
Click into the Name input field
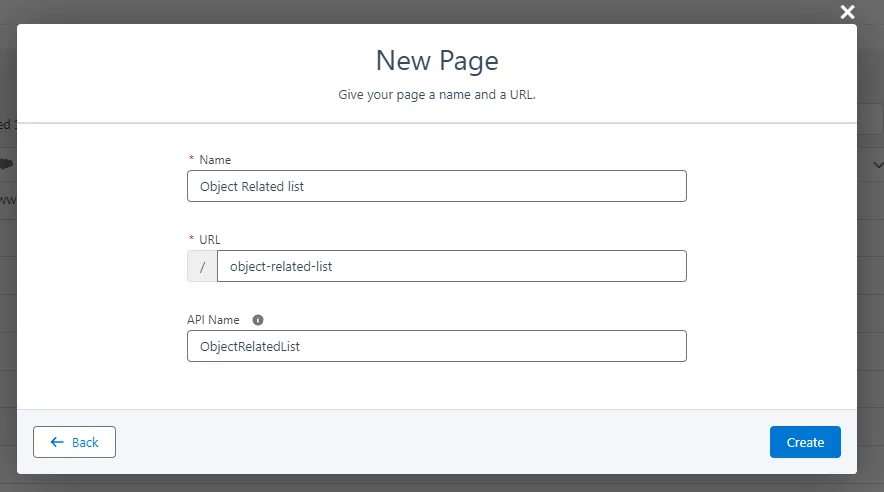(436, 186)
